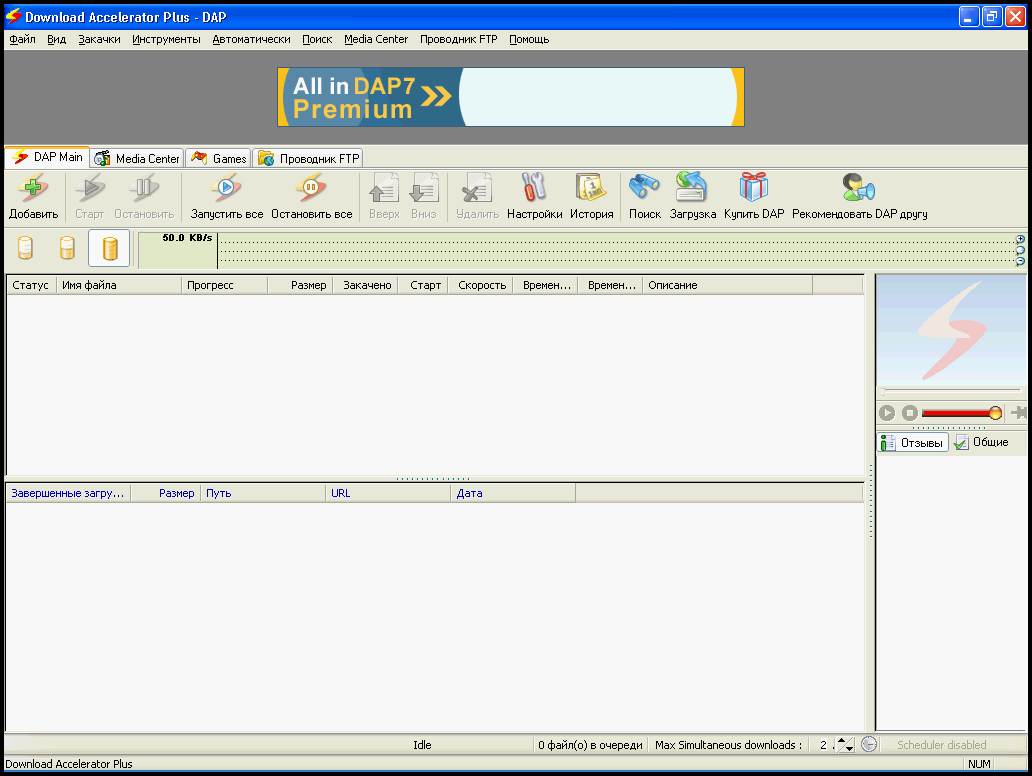Sort completed list by Путь column
The width and height of the screenshot is (1032, 776).
point(263,493)
